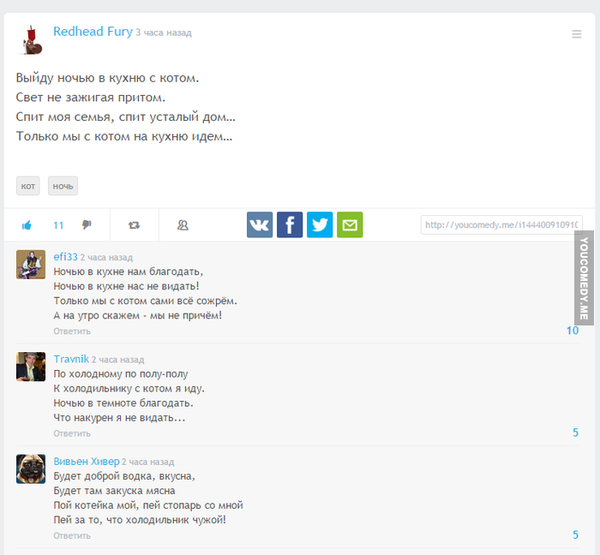This screenshot has width=600, height=555.
Task: Click the post URL field
Action: [x=500, y=225]
